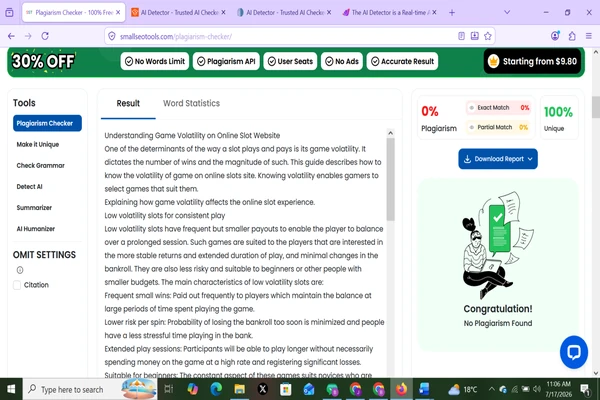600x400 pixels.
Task: Click the User Seats badge
Action: click(290, 61)
